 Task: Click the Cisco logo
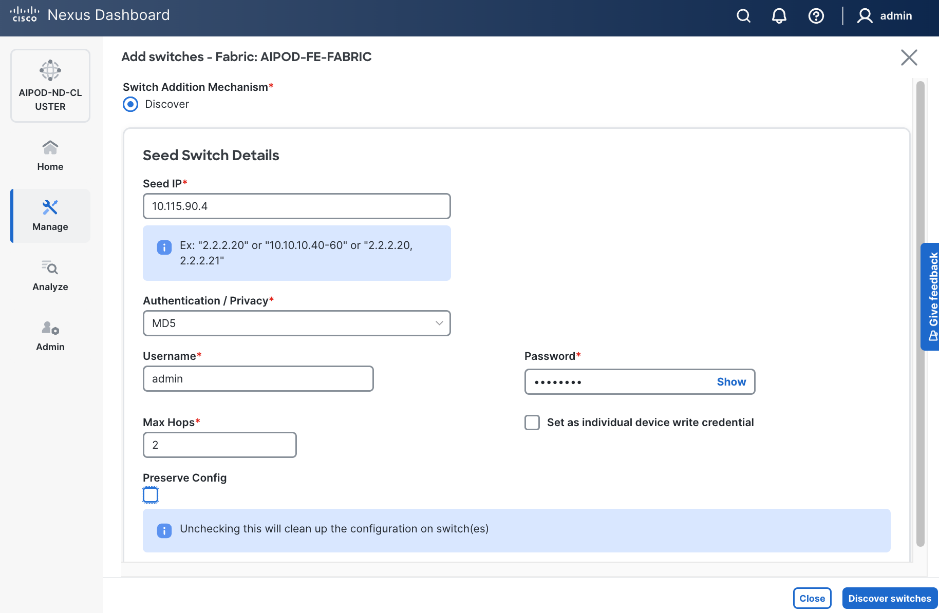pos(25,14)
